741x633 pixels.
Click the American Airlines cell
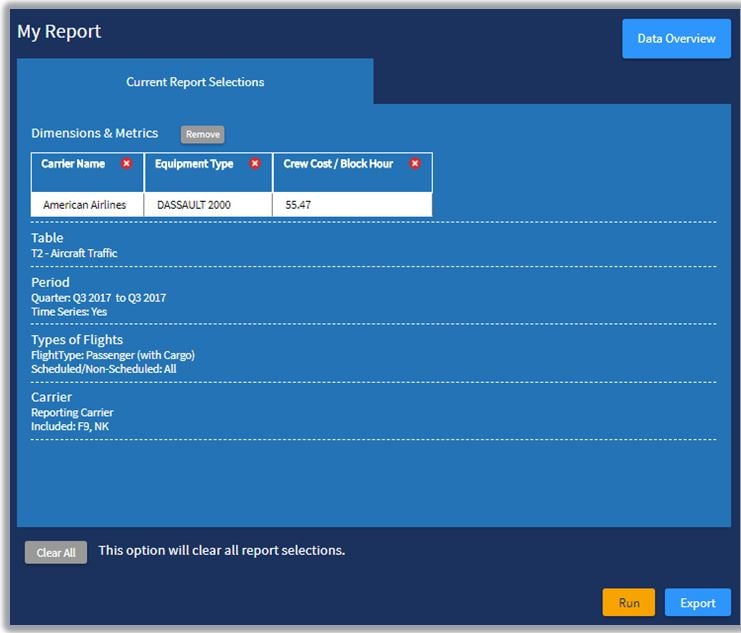pyautogui.click(x=85, y=205)
